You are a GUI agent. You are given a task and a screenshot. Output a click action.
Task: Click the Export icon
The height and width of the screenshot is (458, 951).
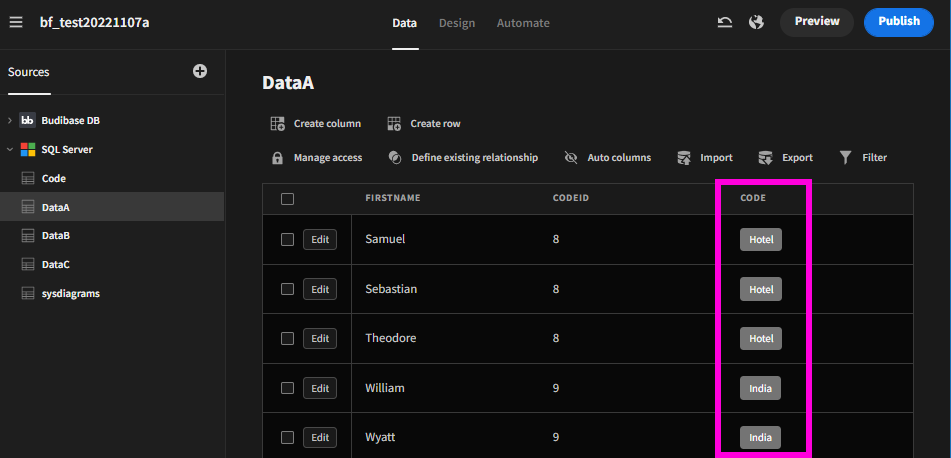765,158
